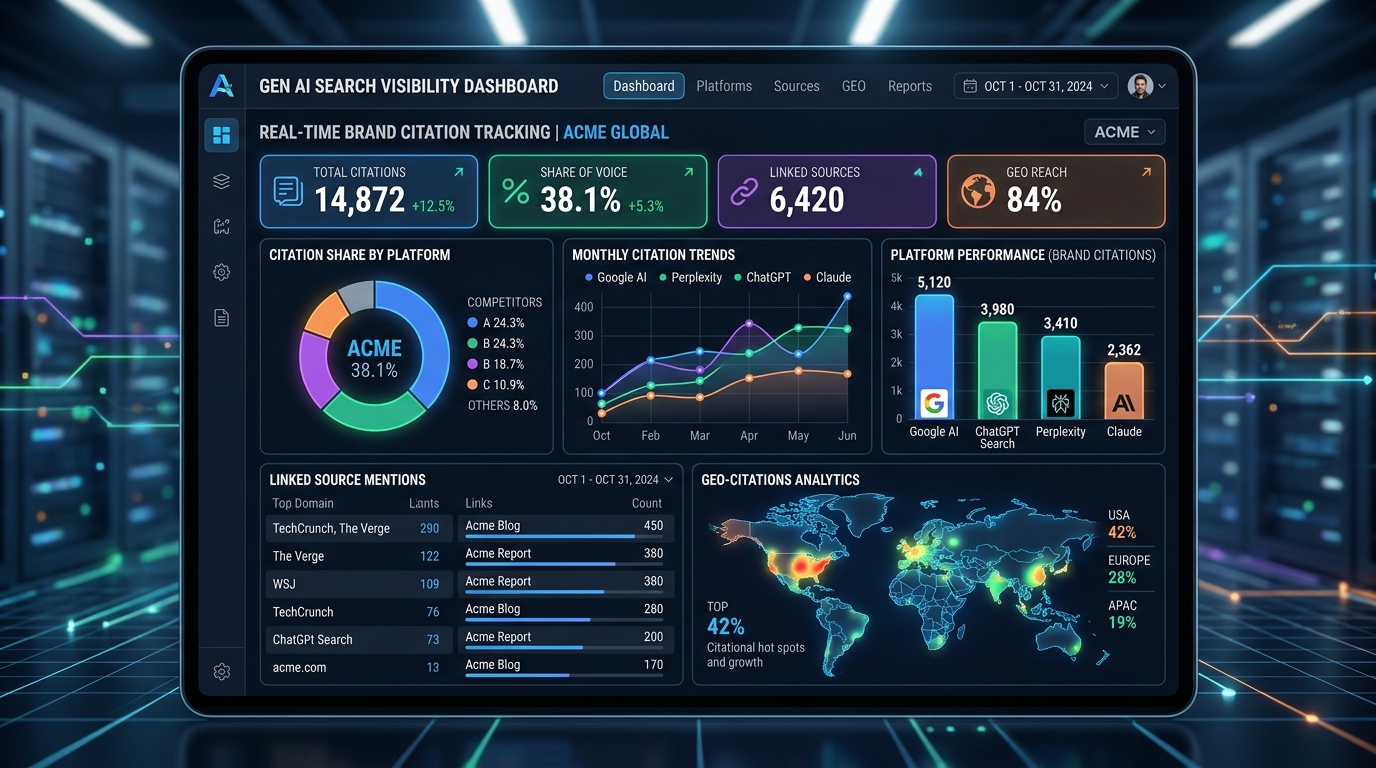Image resolution: width=1376 pixels, height=768 pixels.
Task: Open Total Citations arrow link icon
Action: tap(459, 172)
